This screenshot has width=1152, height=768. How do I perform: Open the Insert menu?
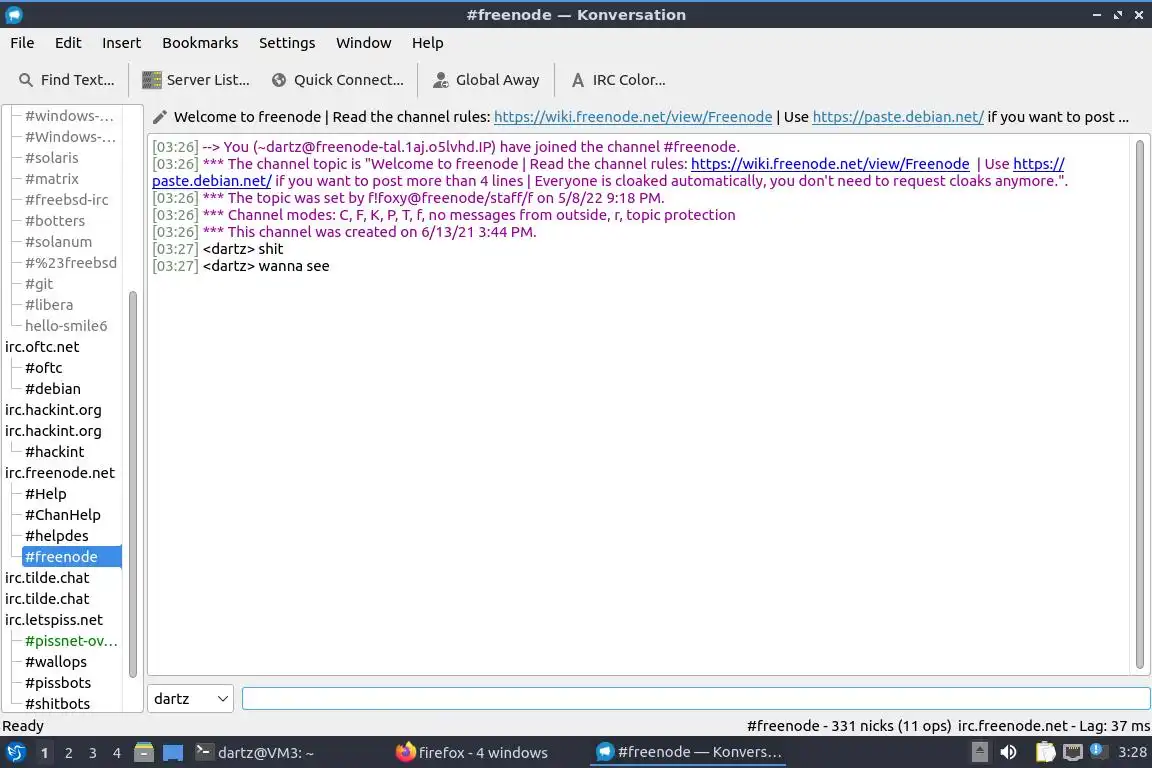[121, 43]
